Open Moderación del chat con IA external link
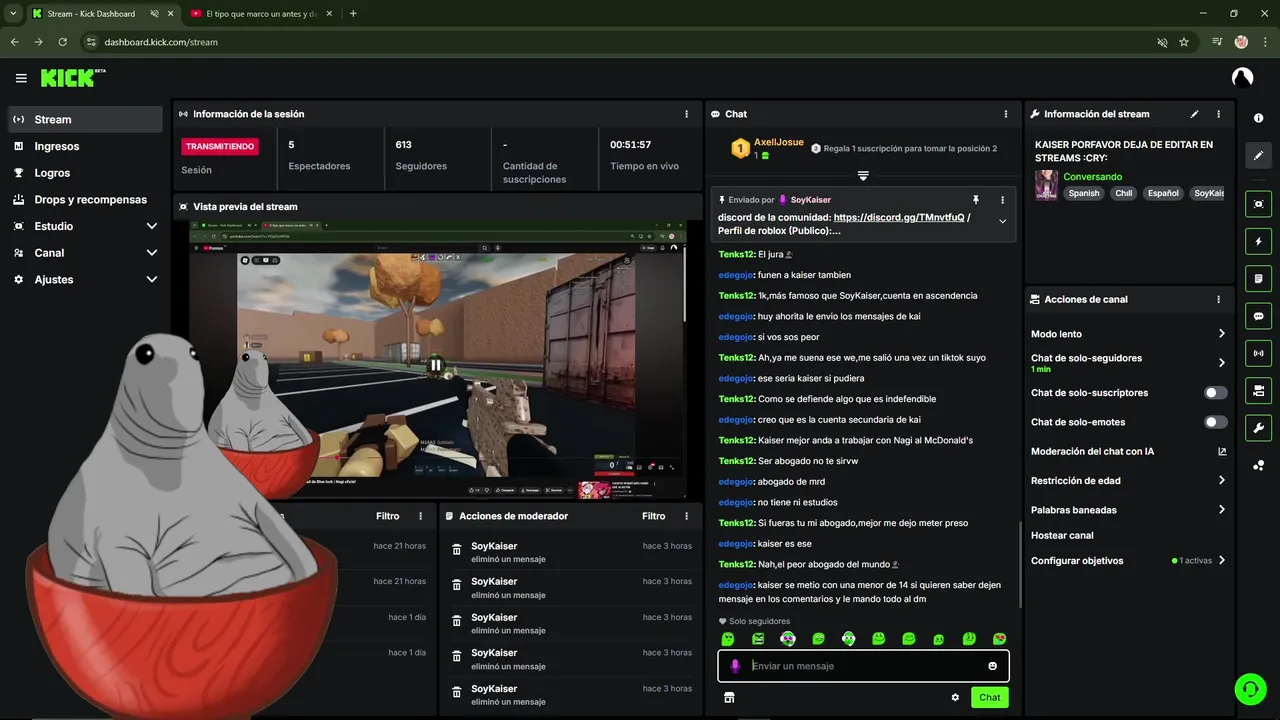1280x720 pixels. coord(1221,451)
